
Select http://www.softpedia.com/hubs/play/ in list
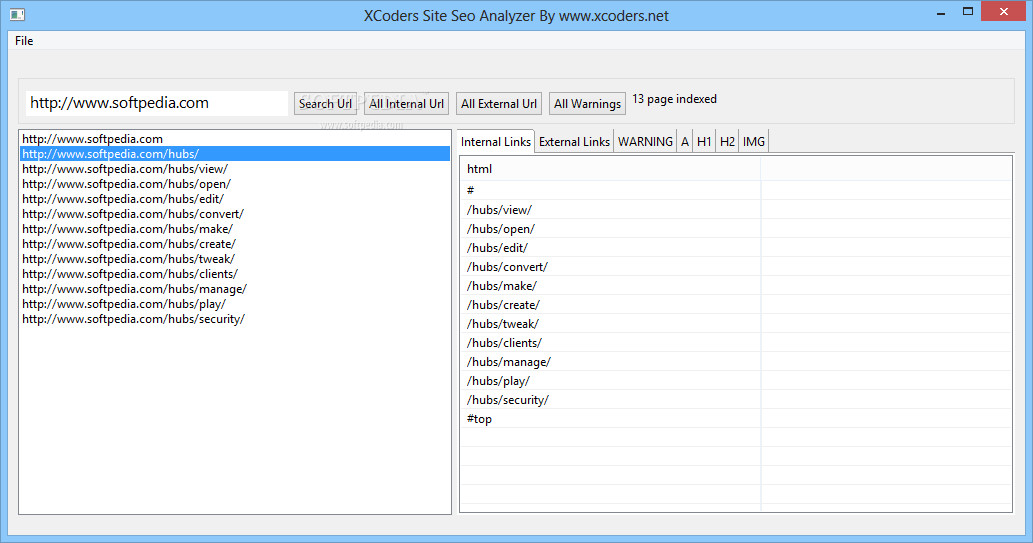point(235,304)
